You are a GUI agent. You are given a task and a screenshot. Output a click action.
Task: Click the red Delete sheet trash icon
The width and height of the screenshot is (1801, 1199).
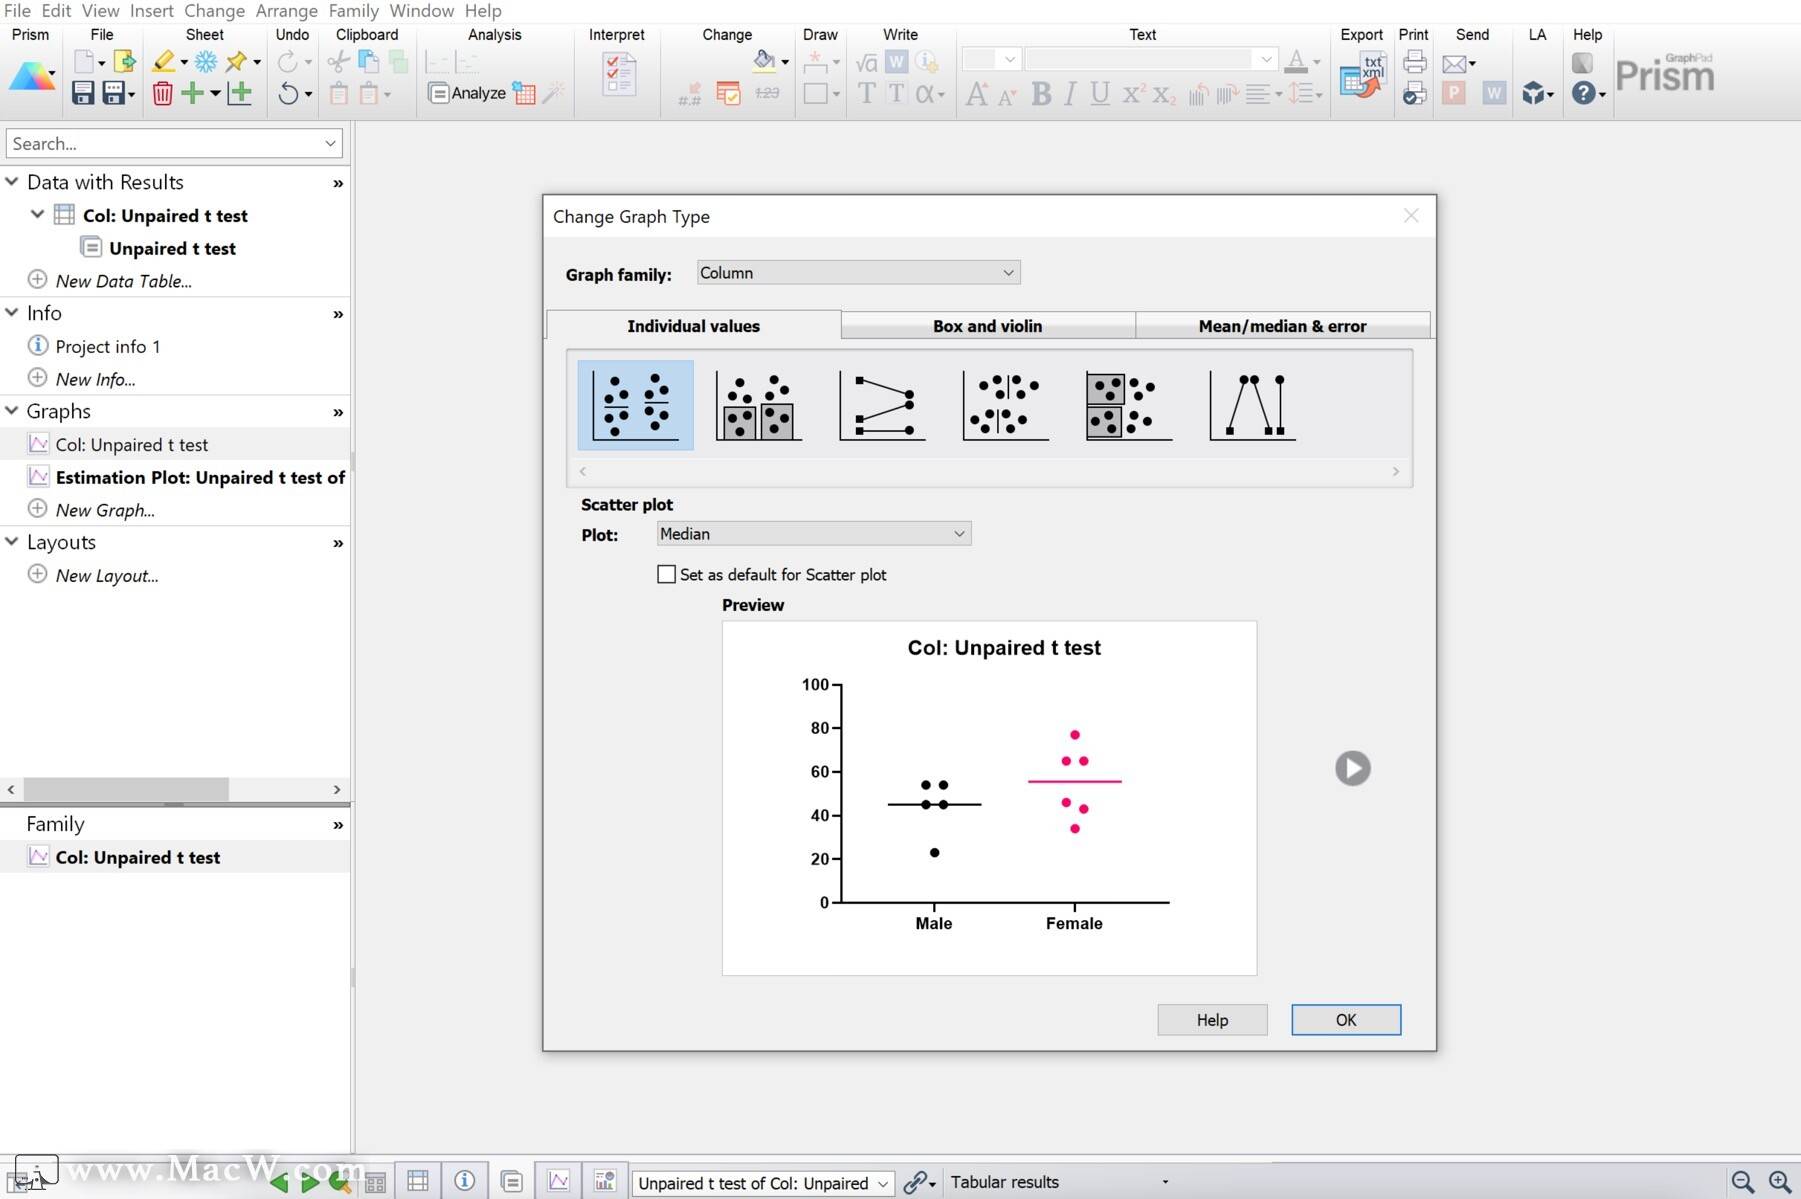click(x=162, y=93)
